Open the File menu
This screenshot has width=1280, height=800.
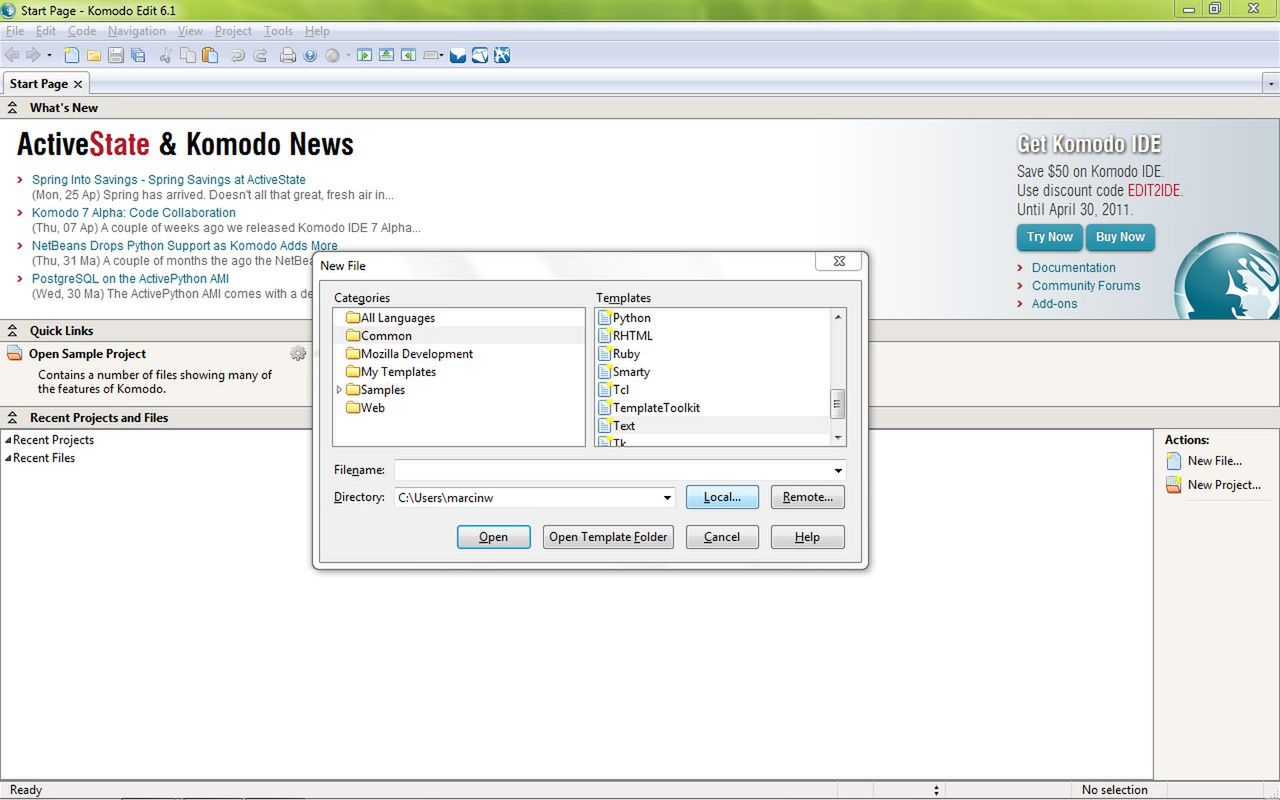click(x=15, y=31)
